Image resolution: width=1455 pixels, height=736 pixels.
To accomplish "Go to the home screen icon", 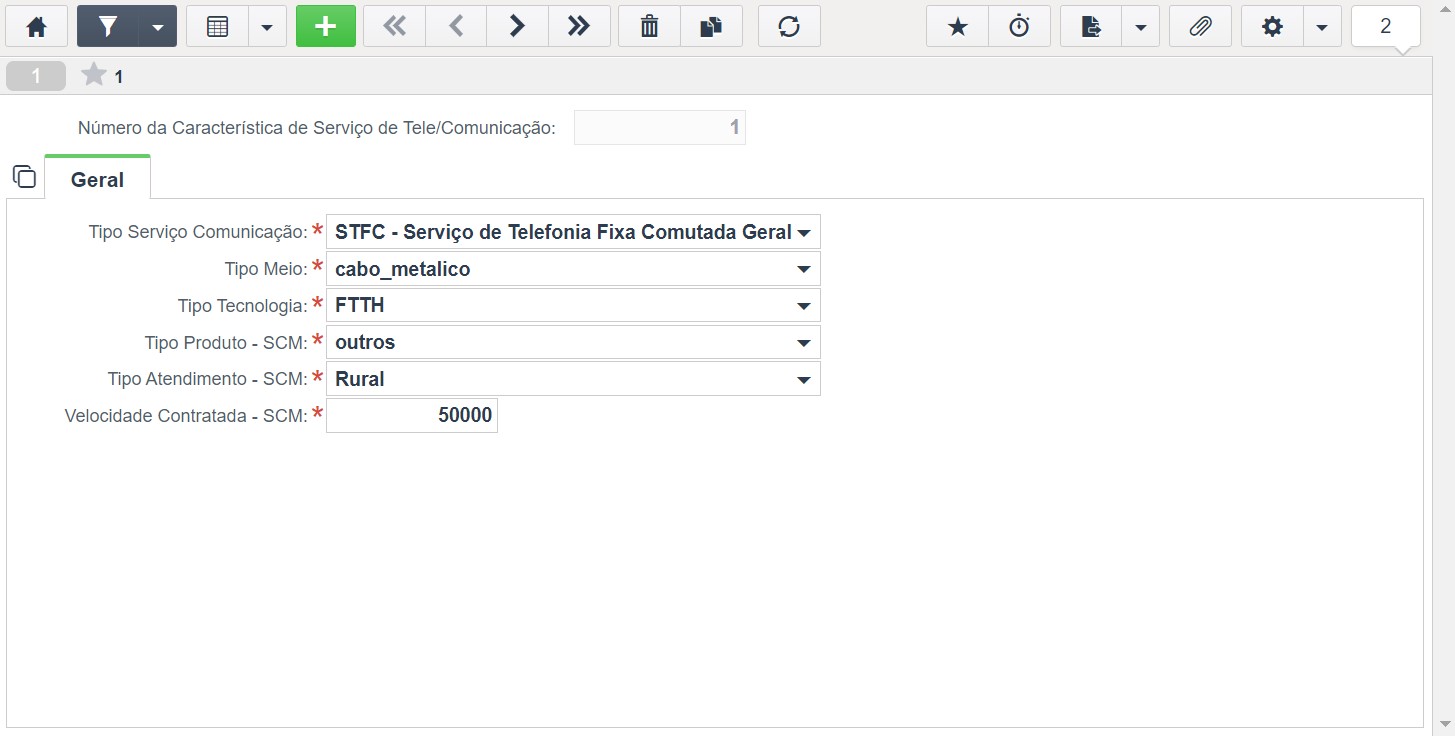I will pos(36,27).
